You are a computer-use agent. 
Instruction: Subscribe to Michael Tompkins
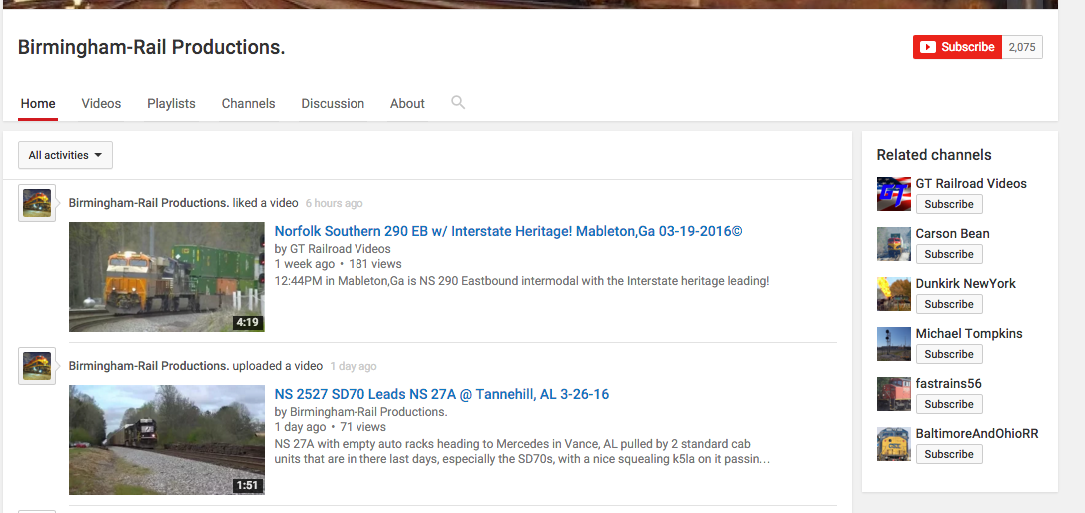949,354
